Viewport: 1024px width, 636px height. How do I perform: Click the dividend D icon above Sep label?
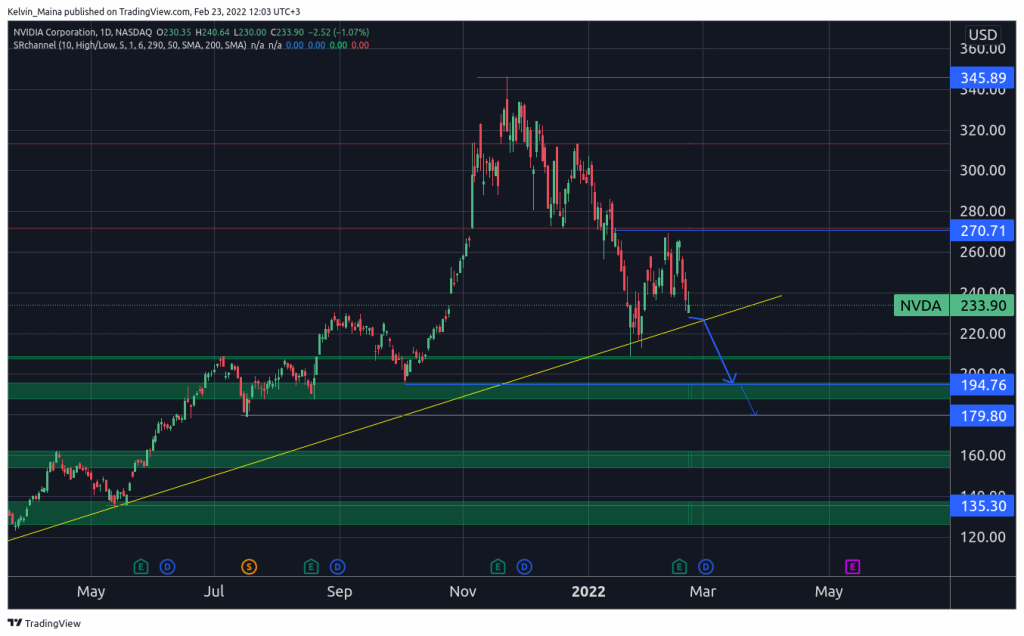point(338,567)
